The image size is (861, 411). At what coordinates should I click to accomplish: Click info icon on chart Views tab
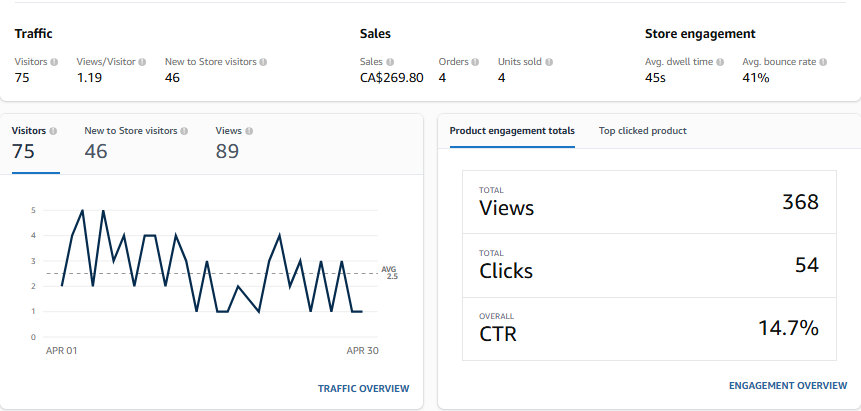pyautogui.click(x=249, y=131)
